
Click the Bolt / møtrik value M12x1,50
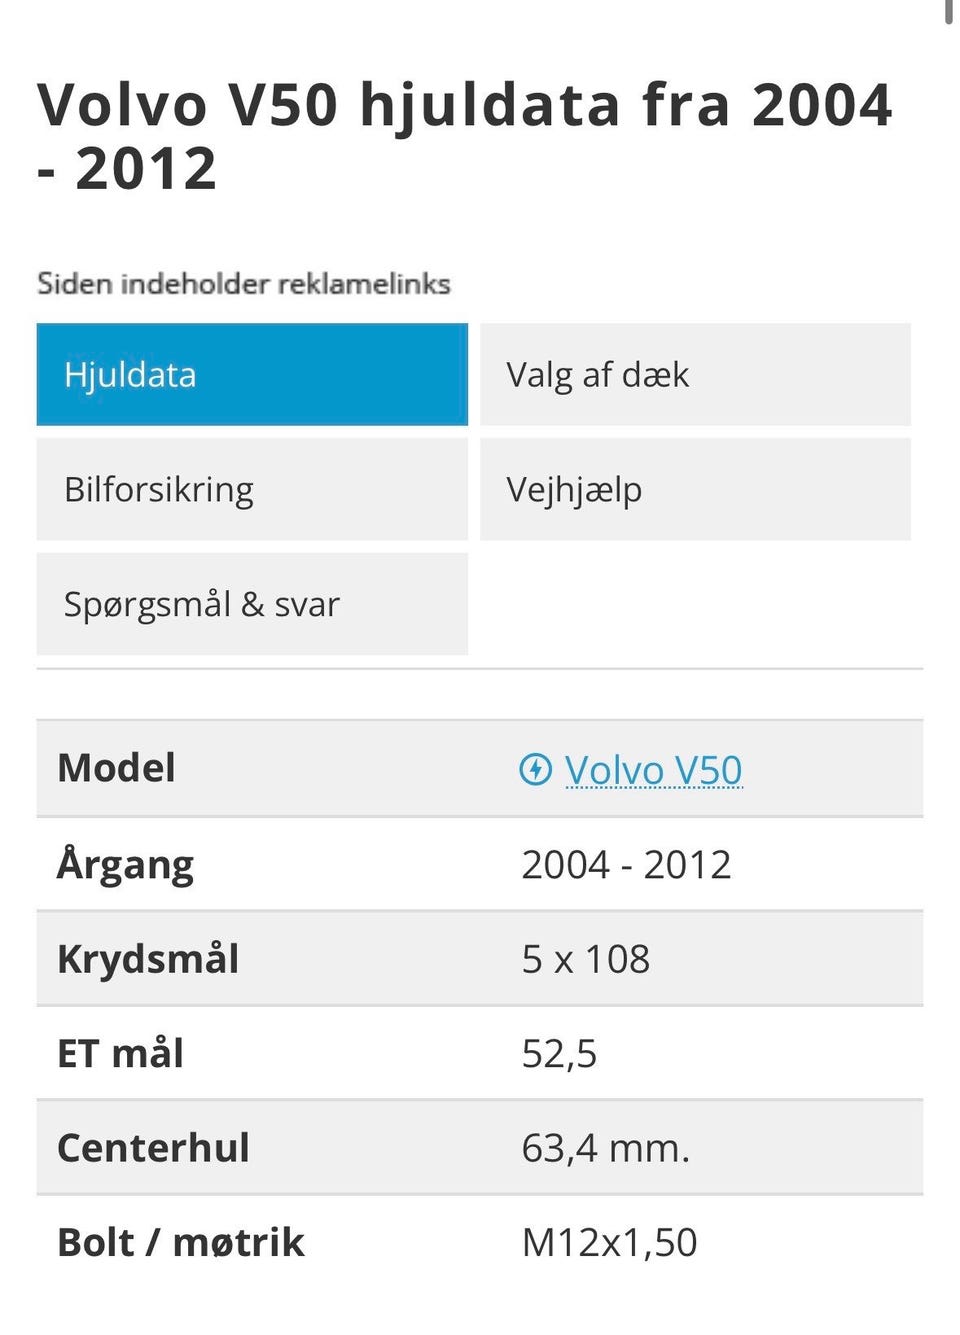click(609, 1242)
